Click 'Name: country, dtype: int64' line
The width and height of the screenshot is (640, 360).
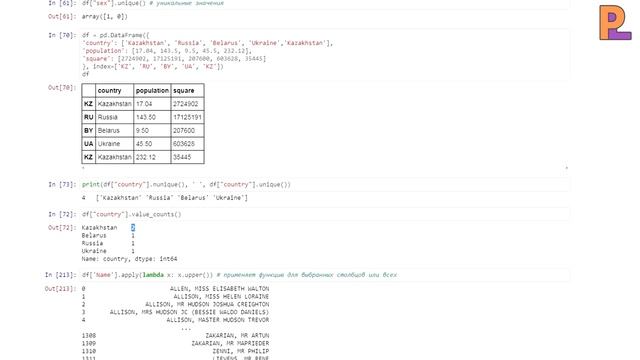click(129, 259)
